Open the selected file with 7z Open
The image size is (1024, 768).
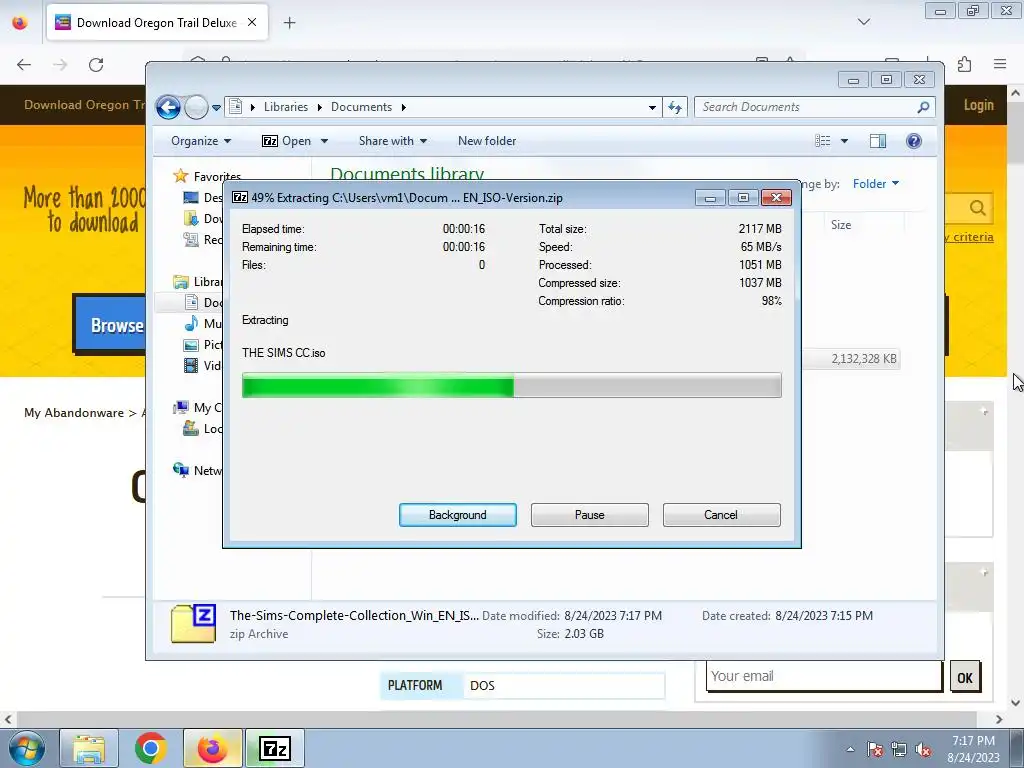286,141
